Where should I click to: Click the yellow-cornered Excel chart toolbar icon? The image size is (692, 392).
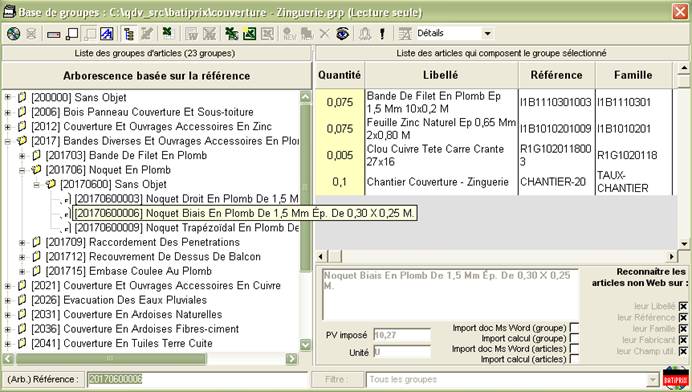coord(249,34)
